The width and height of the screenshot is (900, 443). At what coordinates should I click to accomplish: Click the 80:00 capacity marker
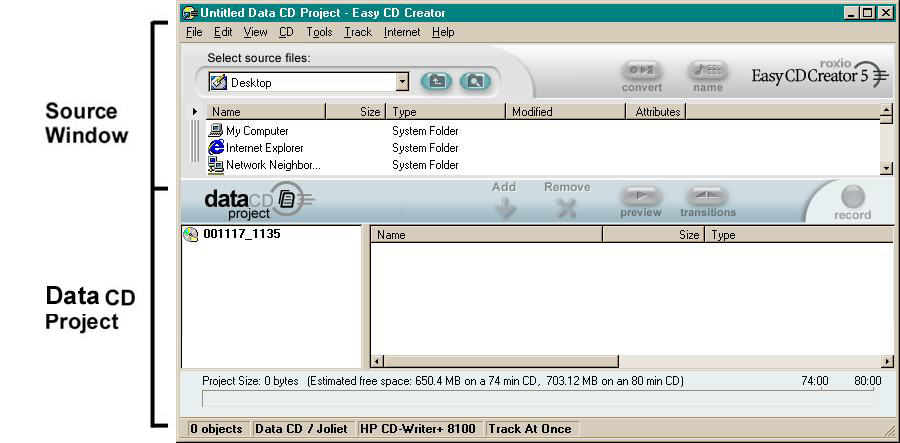pos(867,381)
